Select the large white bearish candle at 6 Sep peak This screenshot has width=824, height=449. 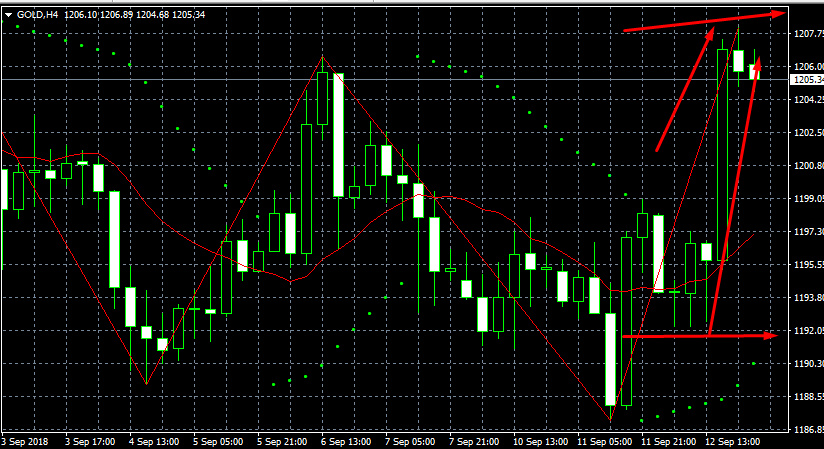(338, 135)
